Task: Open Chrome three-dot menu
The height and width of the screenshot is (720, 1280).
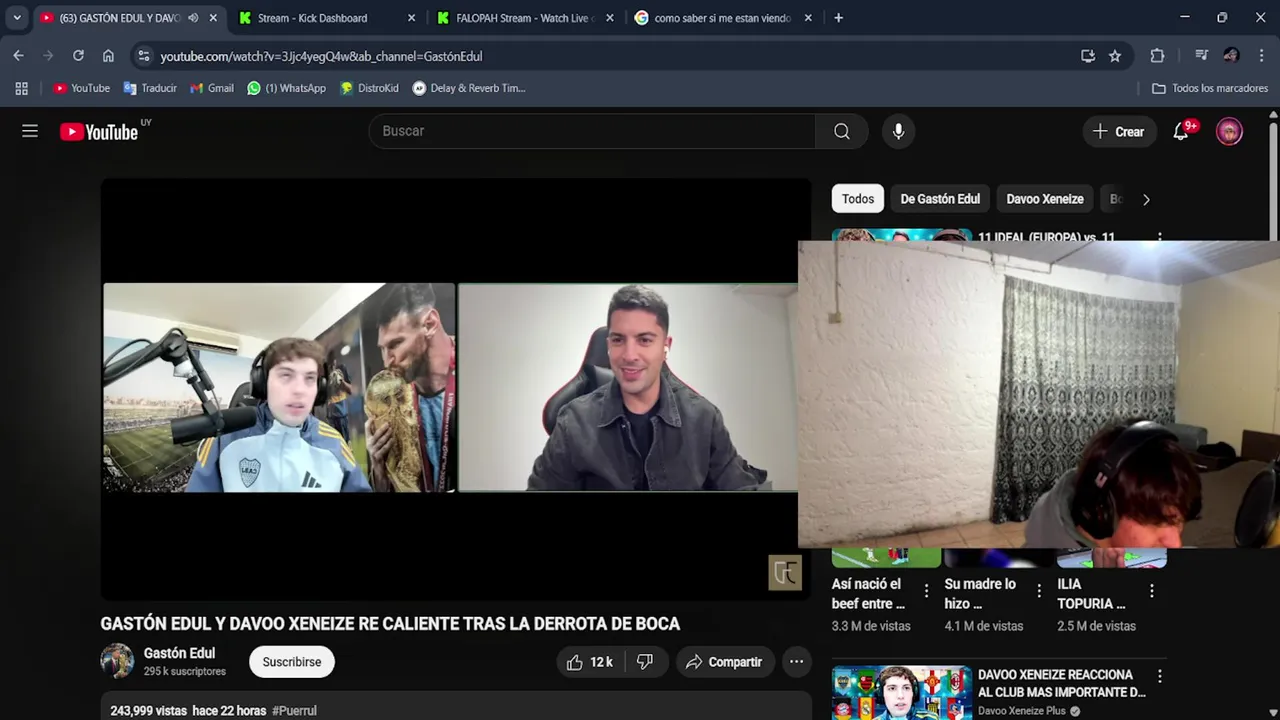Action: 1261,56
